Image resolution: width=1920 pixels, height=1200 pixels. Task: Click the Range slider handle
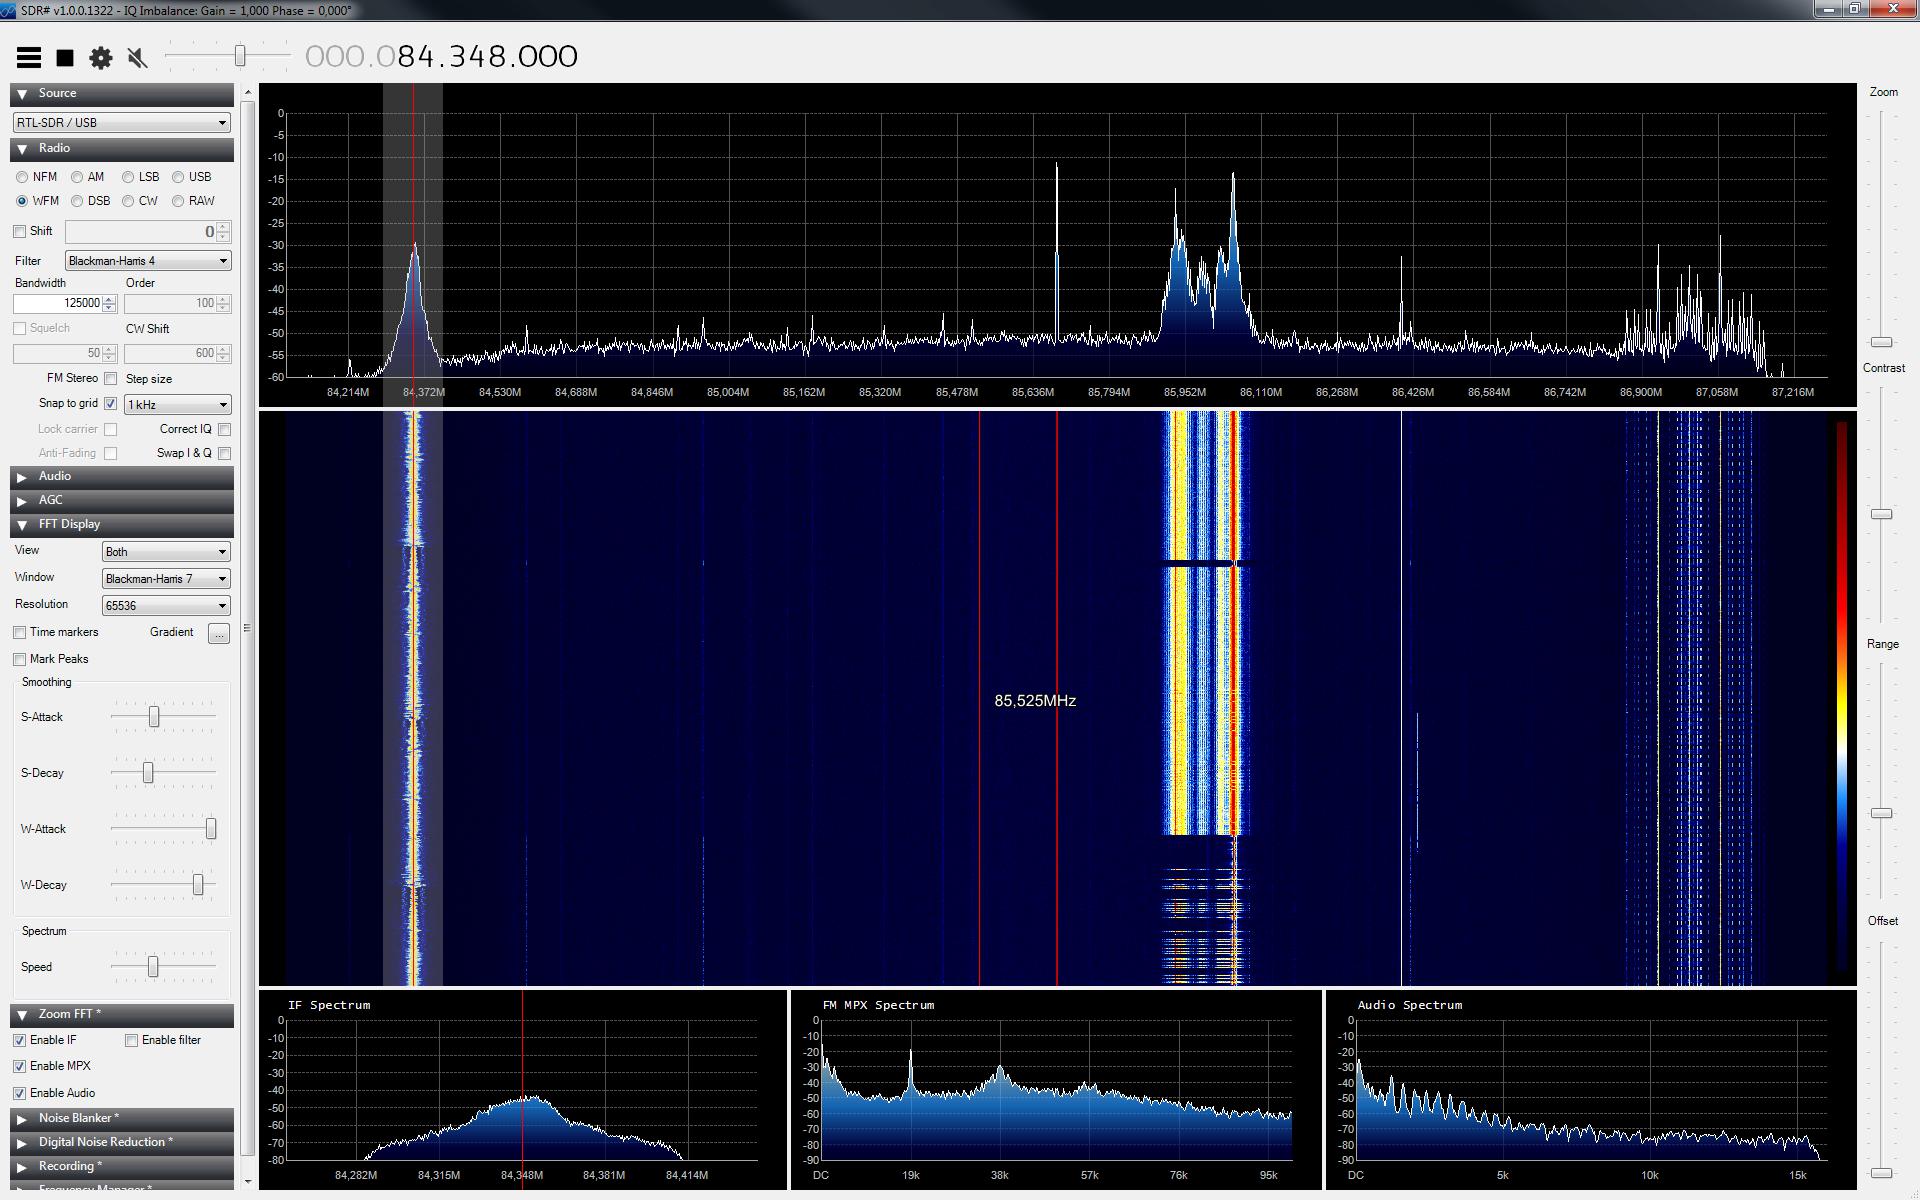(1882, 813)
